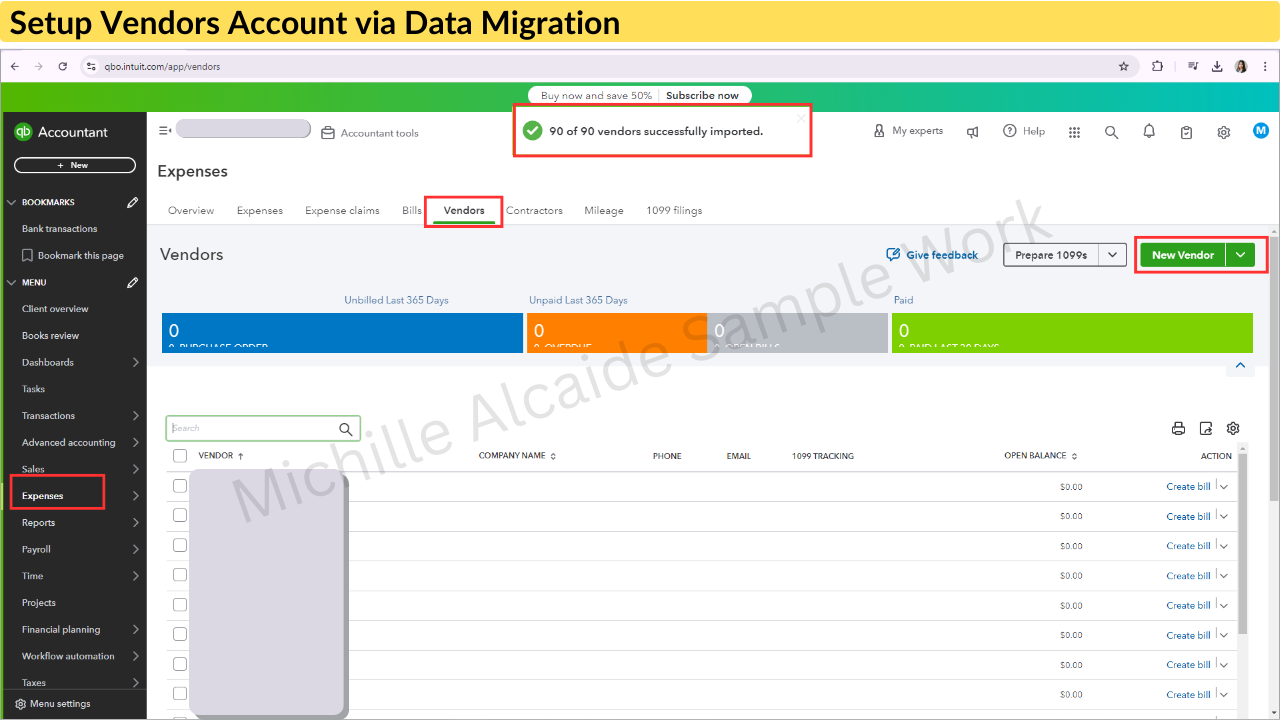Open the Bills tab

412,211
